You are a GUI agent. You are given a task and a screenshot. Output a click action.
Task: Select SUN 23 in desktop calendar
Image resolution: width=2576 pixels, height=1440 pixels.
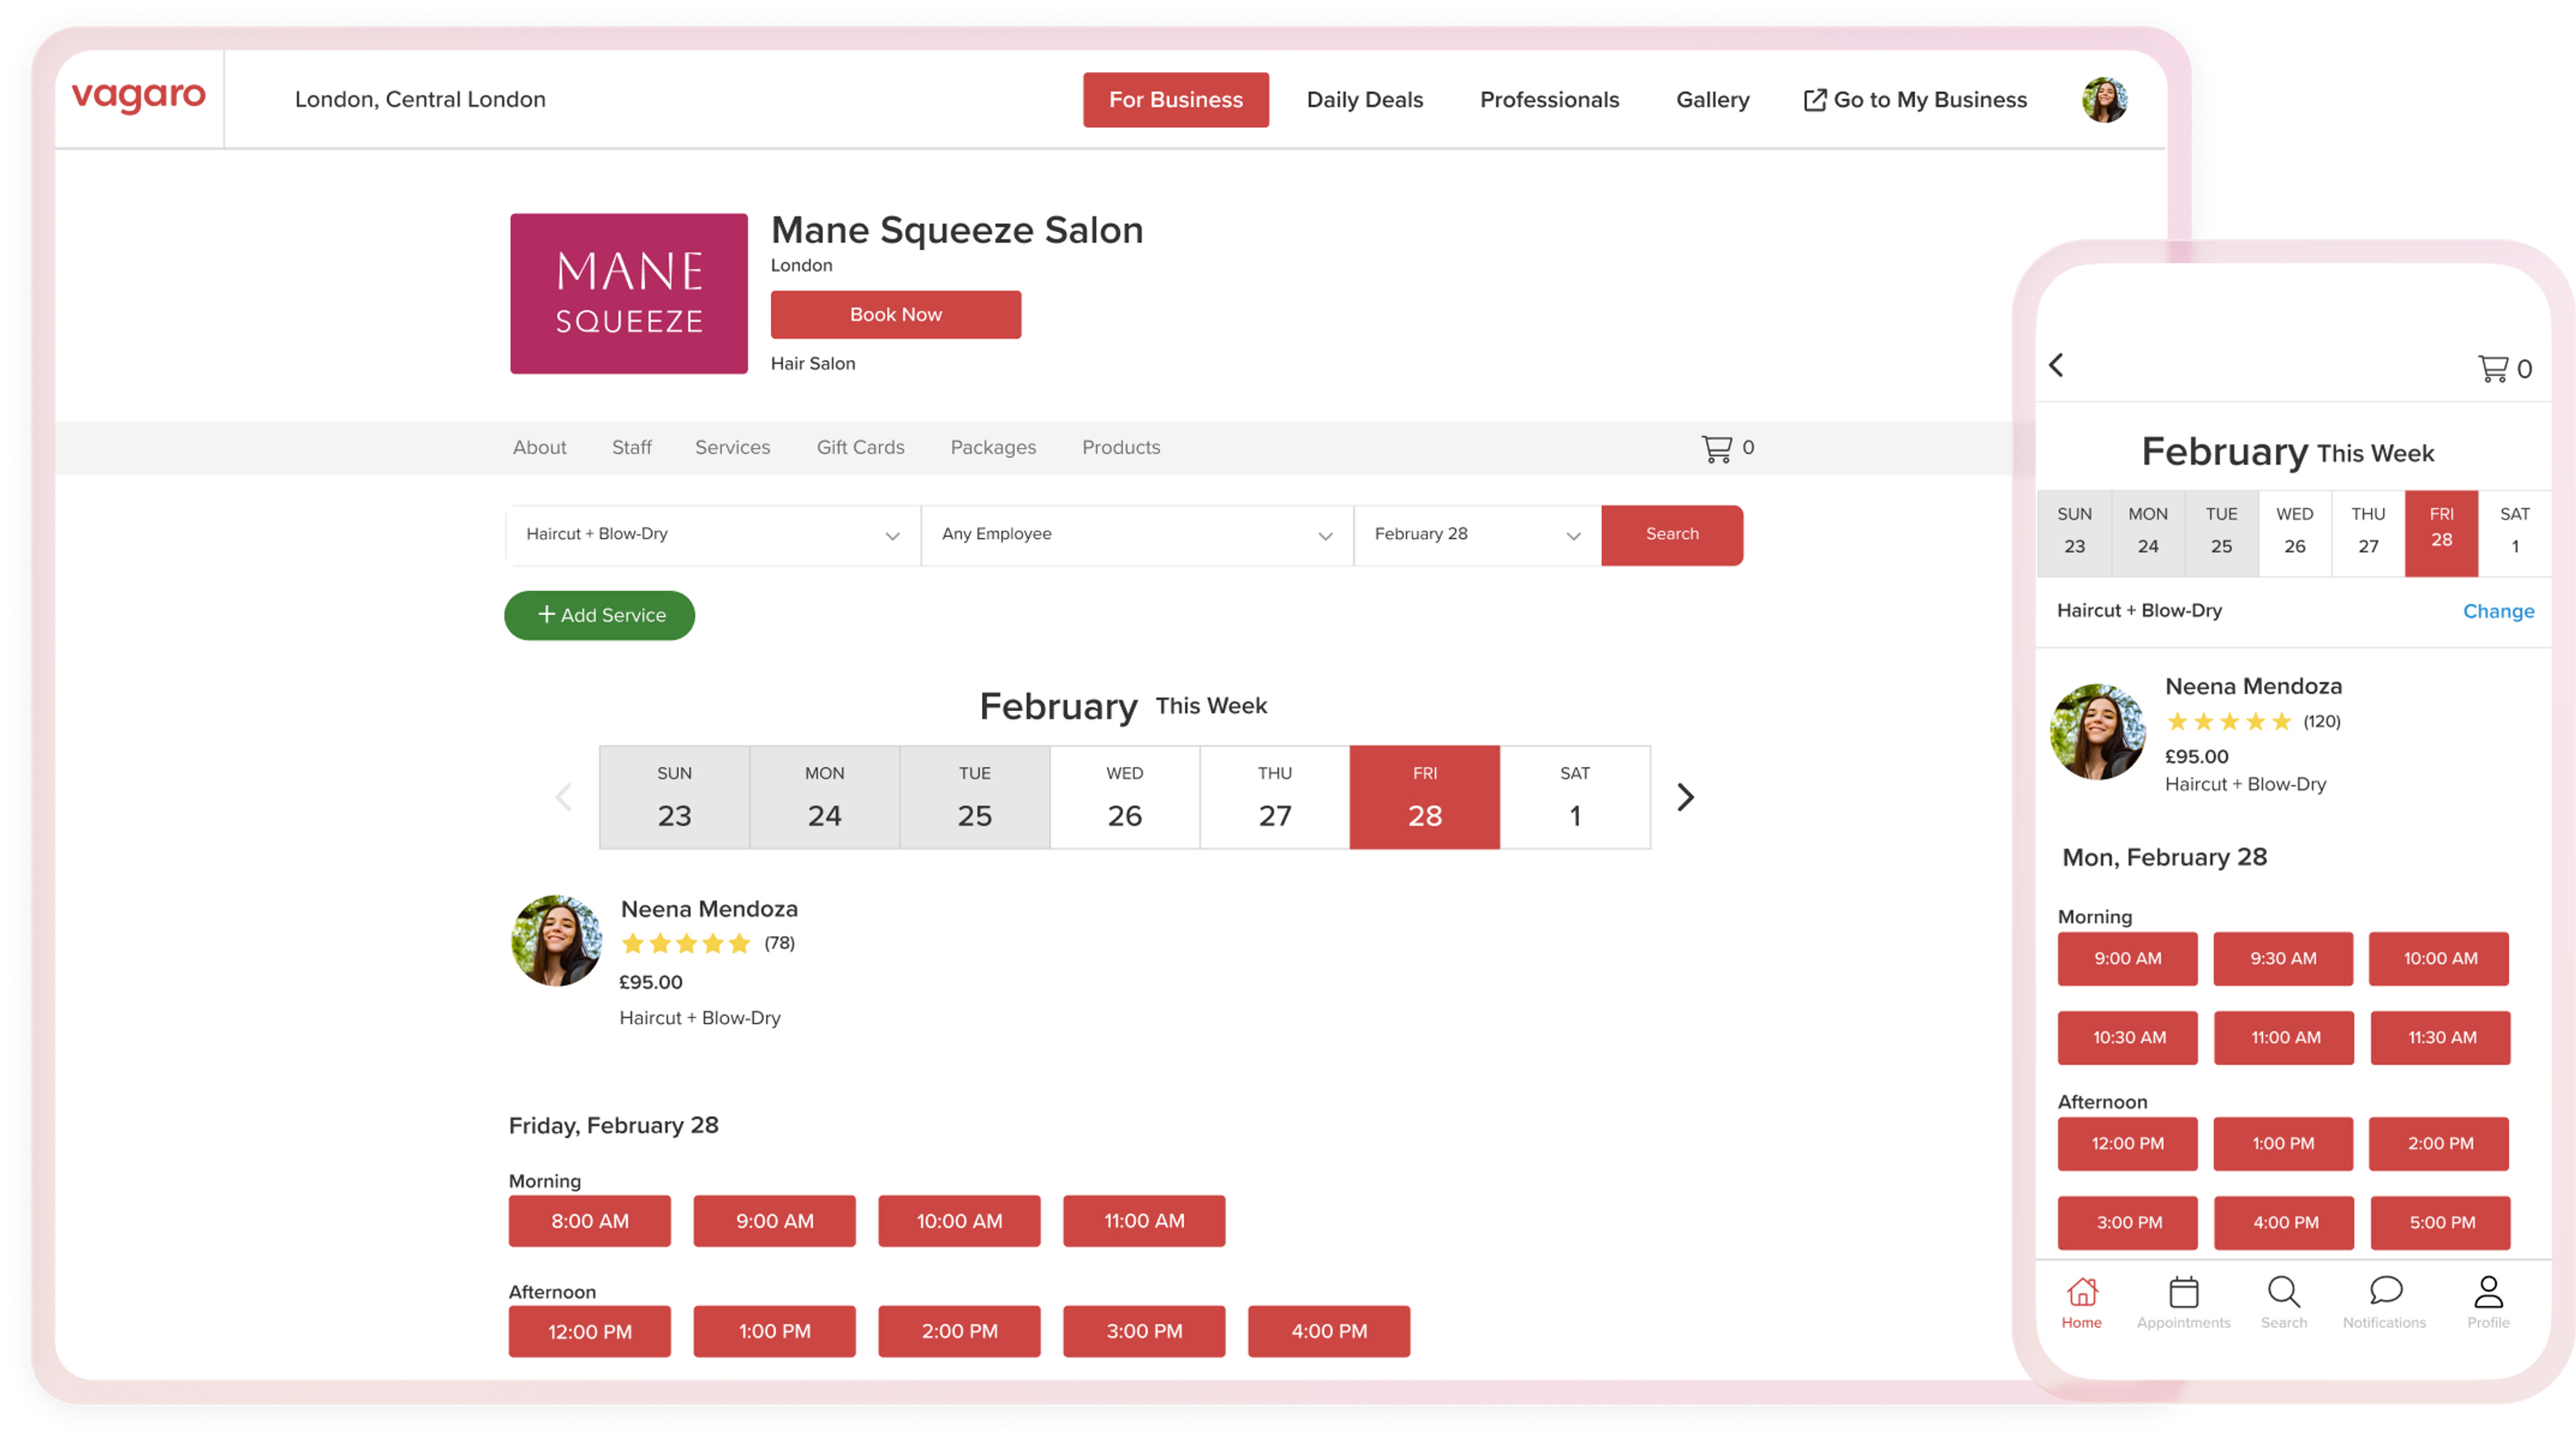pyautogui.click(x=674, y=797)
